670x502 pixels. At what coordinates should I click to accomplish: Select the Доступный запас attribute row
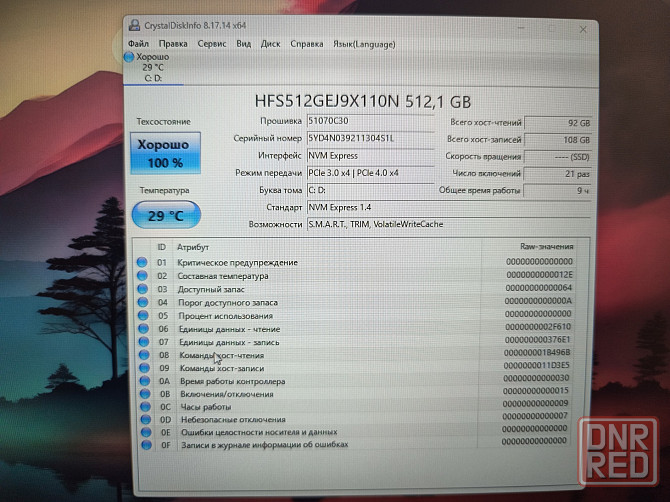click(x=355, y=289)
